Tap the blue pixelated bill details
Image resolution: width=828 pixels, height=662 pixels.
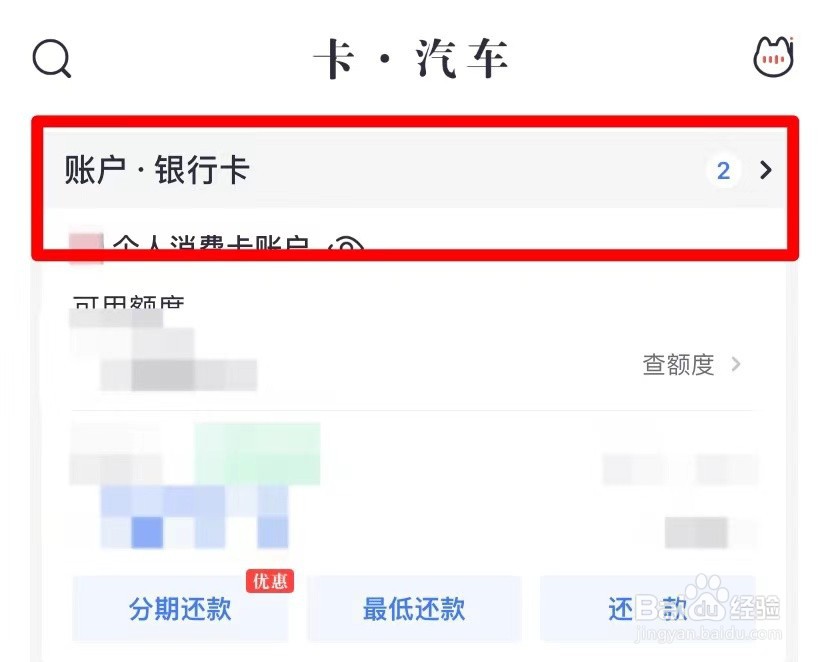pyautogui.click(x=194, y=517)
